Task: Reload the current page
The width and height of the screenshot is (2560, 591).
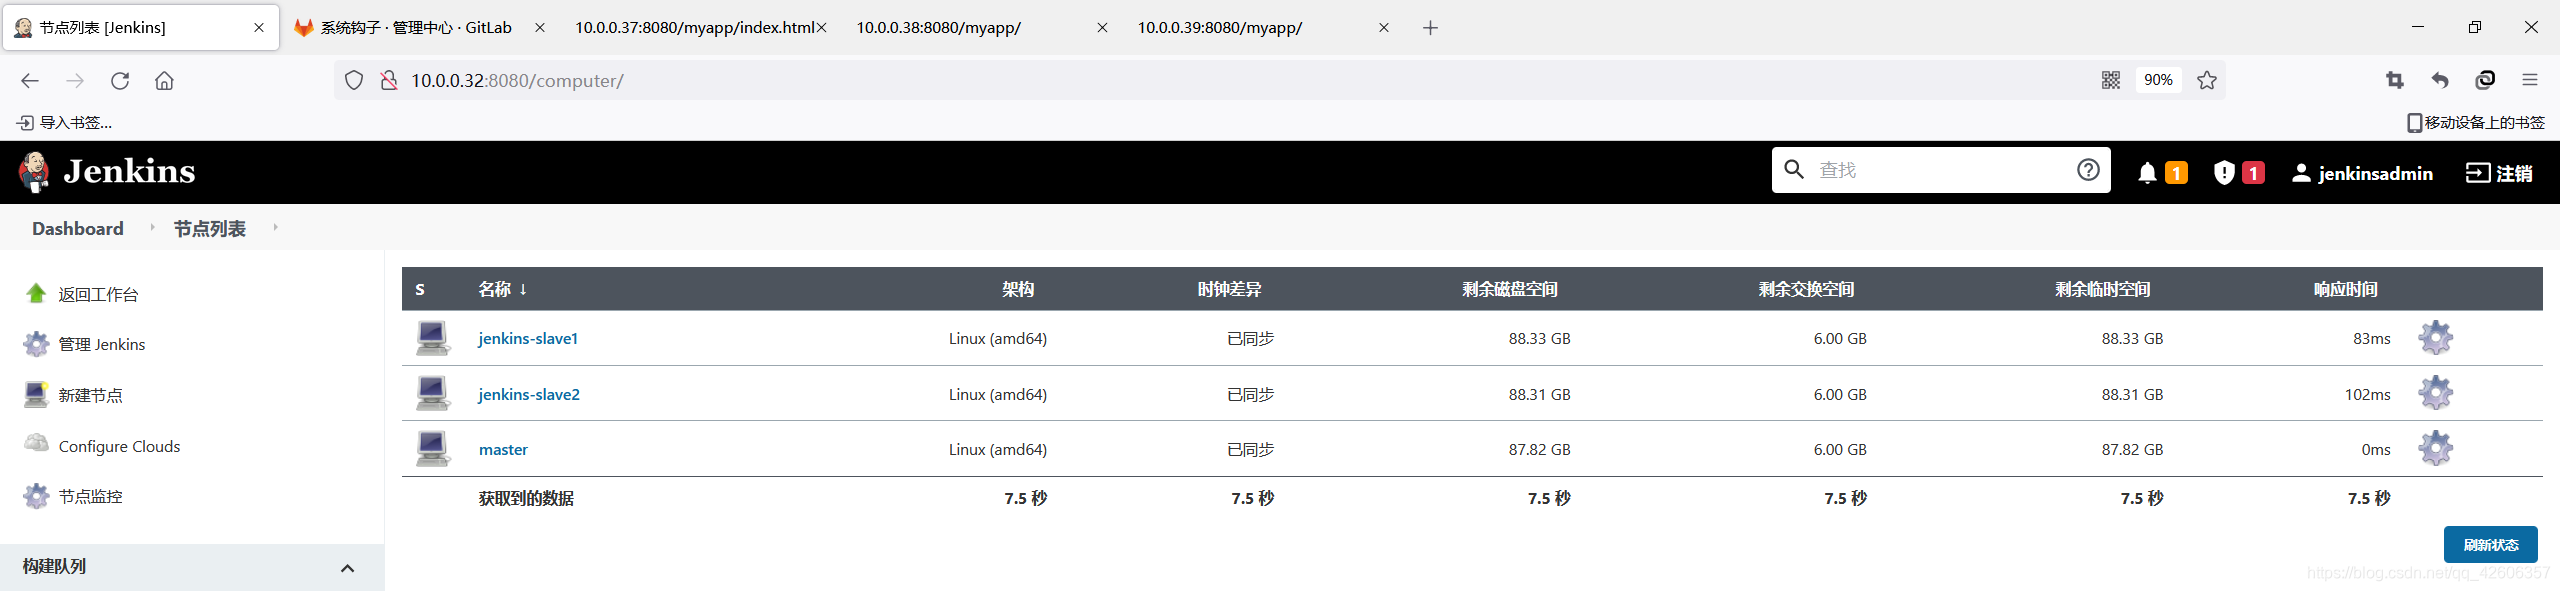Action: click(120, 80)
